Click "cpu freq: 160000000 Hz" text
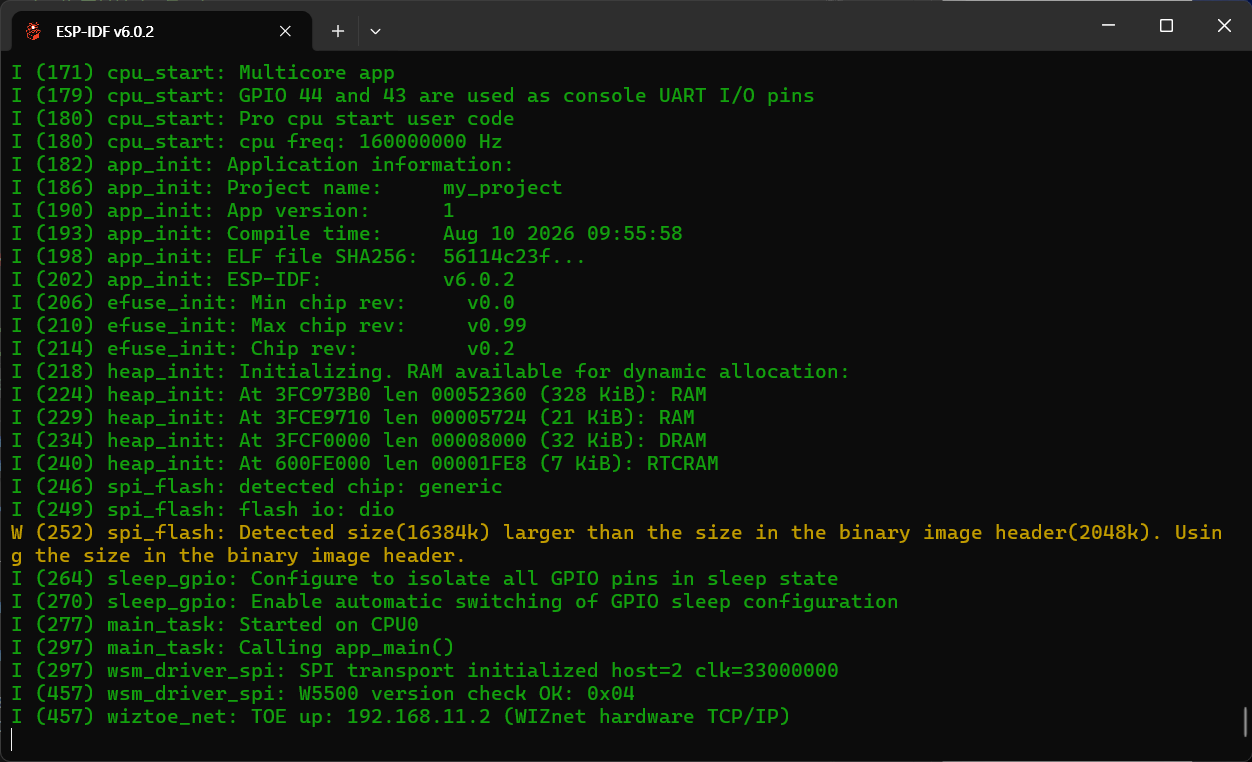The width and height of the screenshot is (1252, 762). [370, 142]
